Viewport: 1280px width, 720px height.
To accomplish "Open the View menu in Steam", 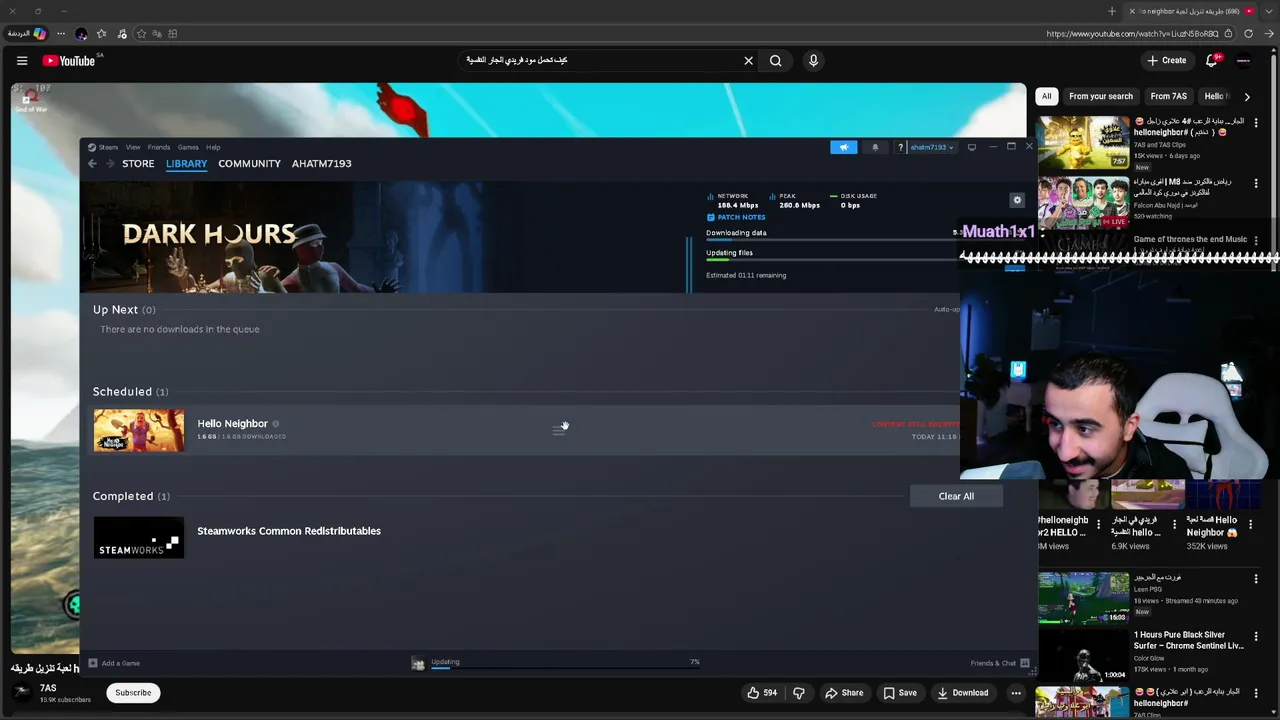I will click(133, 147).
